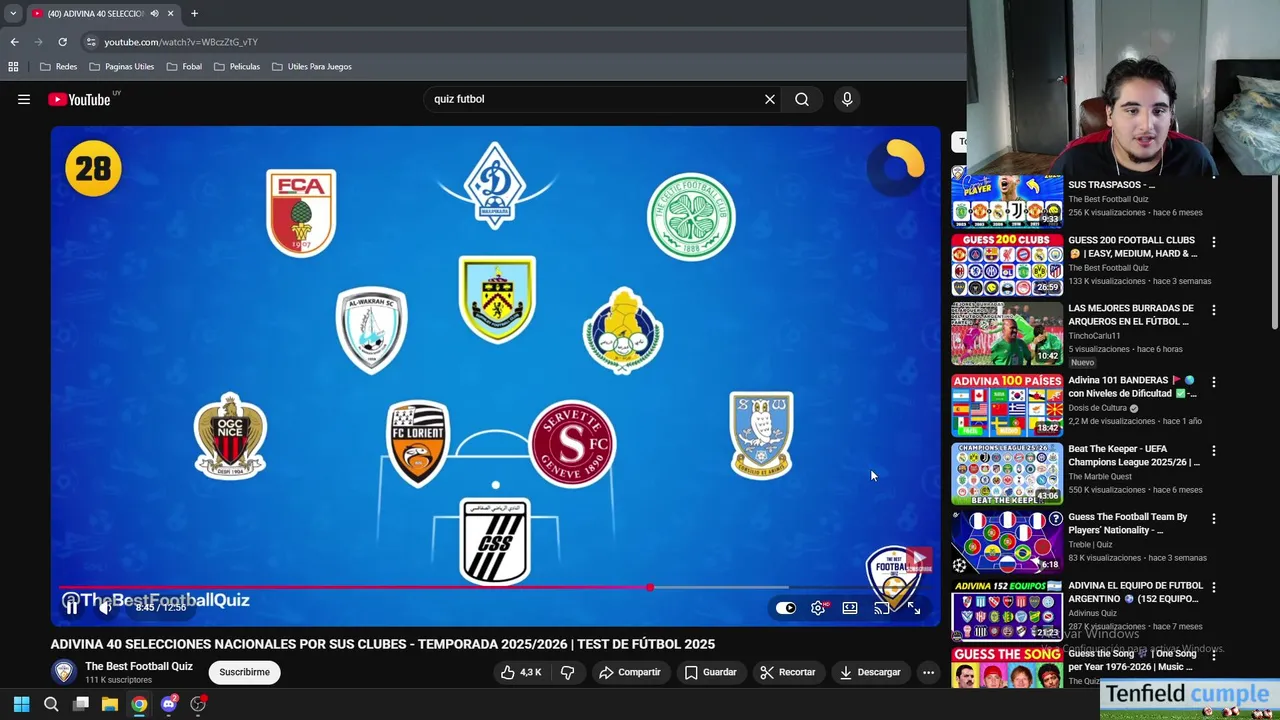View site information icon in address bar
Image resolution: width=1280 pixels, height=720 pixels.
pyautogui.click(x=91, y=42)
